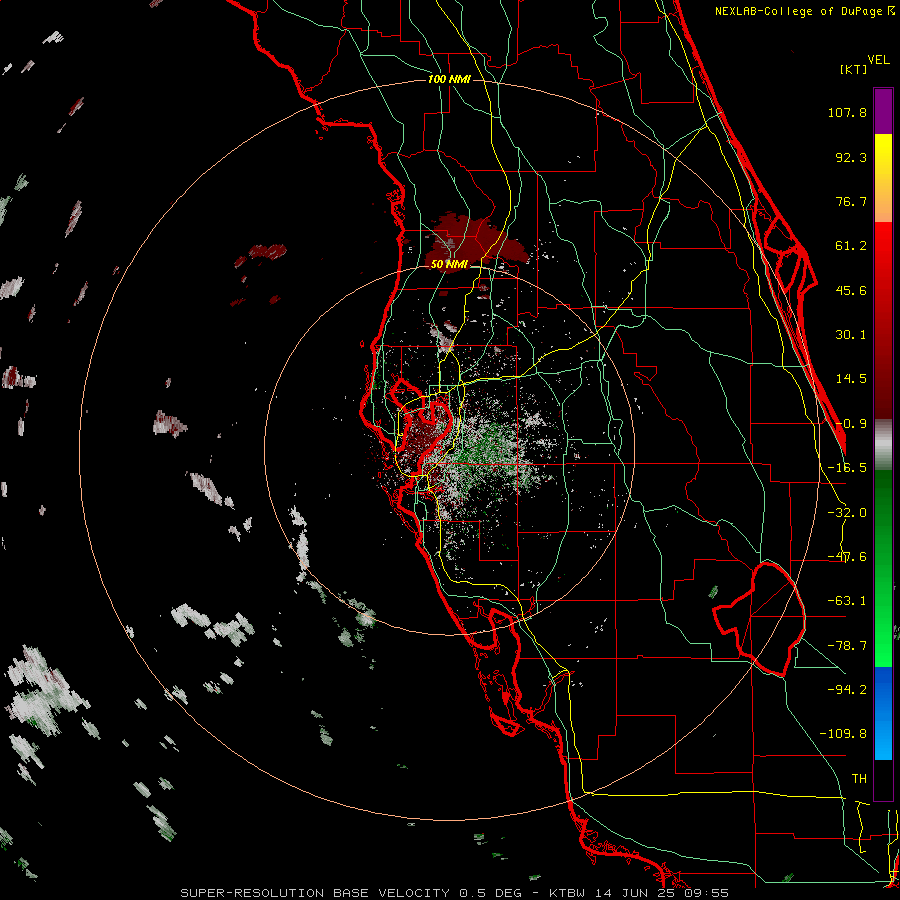This screenshot has width=900, height=900.
Task: Select the -16.5 scale value
Action: 847,468
